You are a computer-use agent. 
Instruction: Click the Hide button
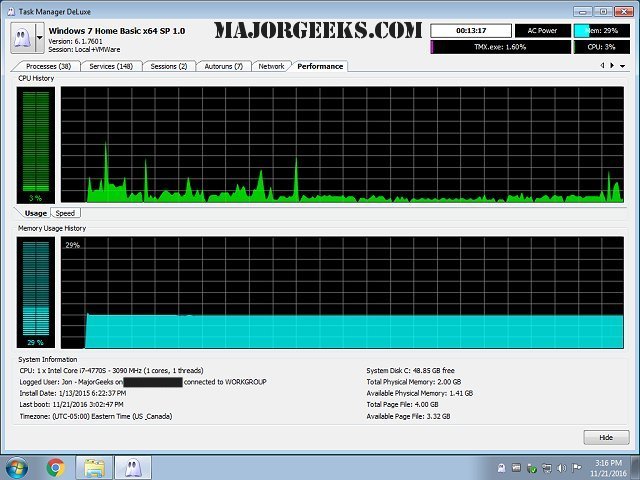pos(606,438)
